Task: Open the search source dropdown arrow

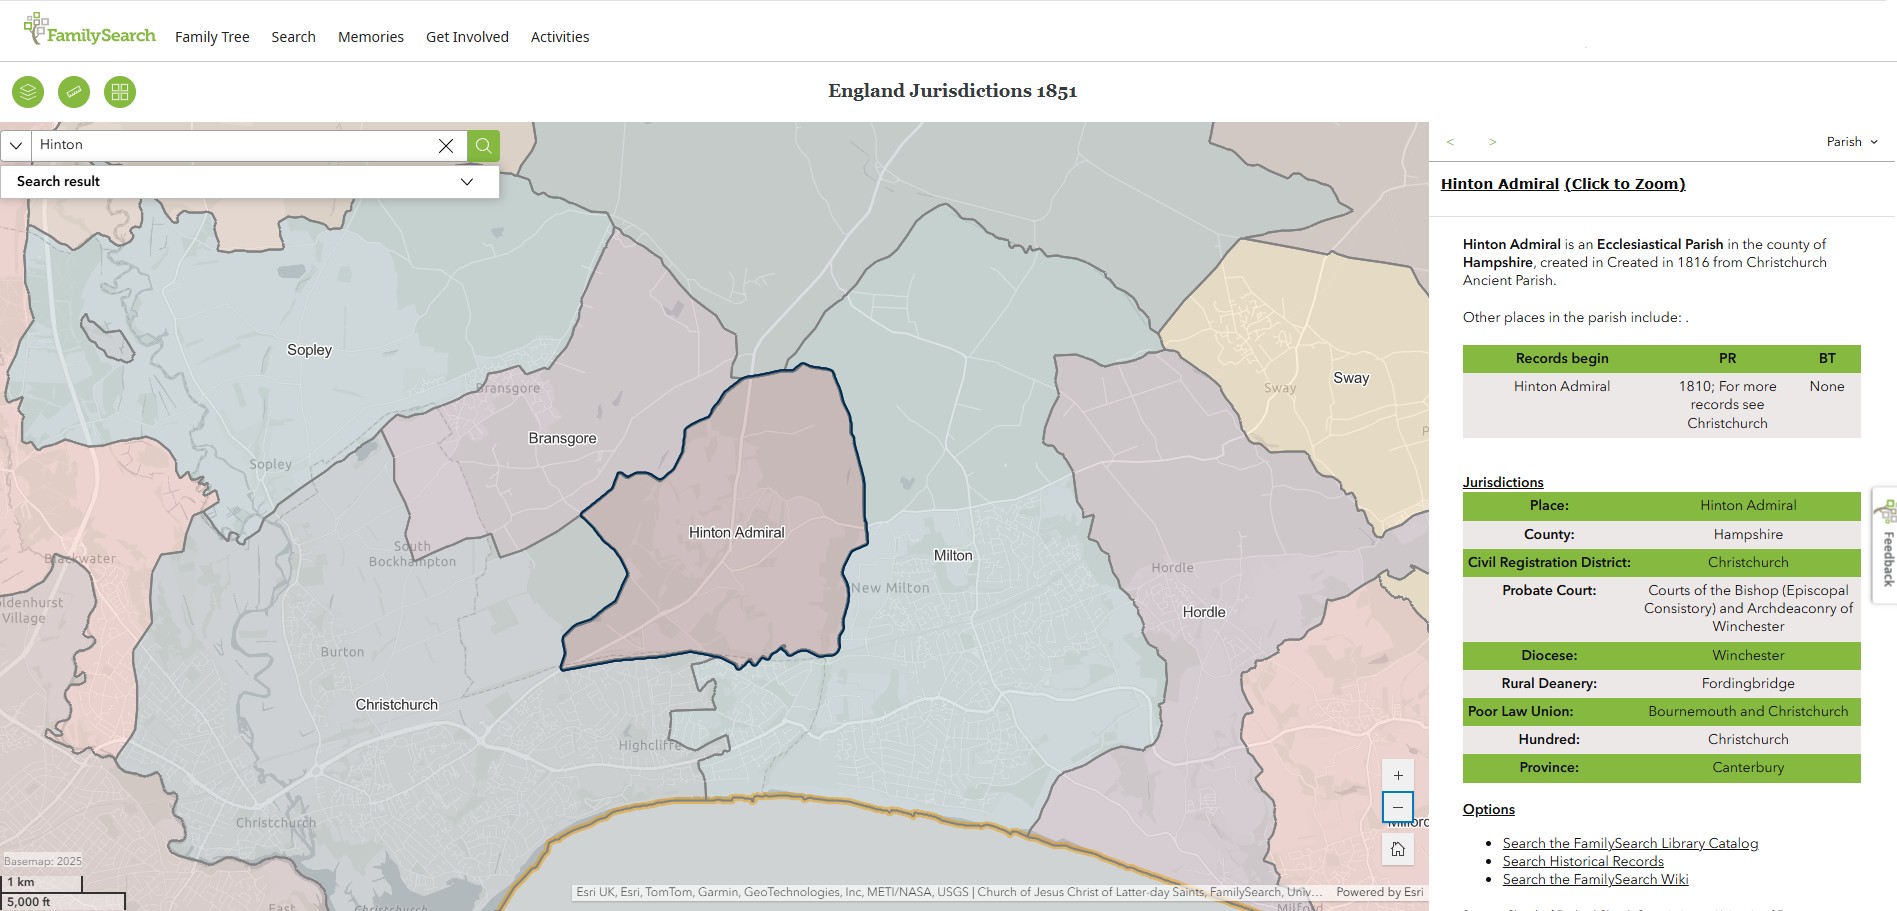Action: point(16,146)
